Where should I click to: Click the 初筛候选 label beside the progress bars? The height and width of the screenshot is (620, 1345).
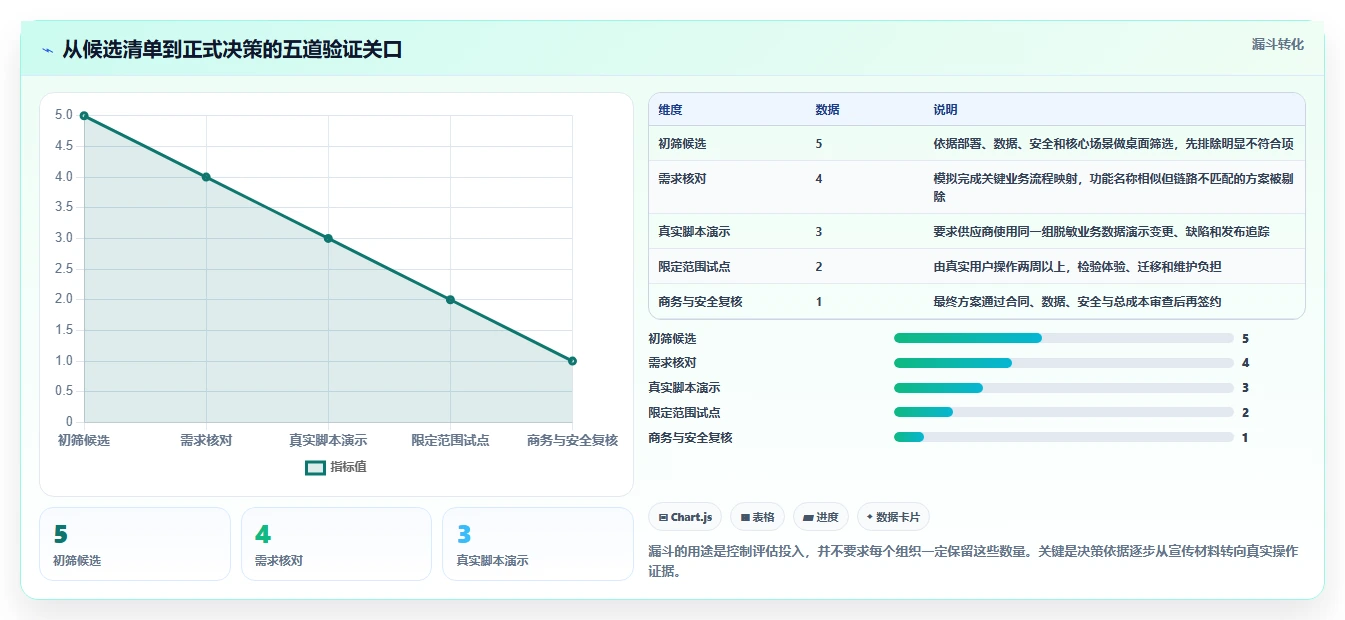(672, 339)
